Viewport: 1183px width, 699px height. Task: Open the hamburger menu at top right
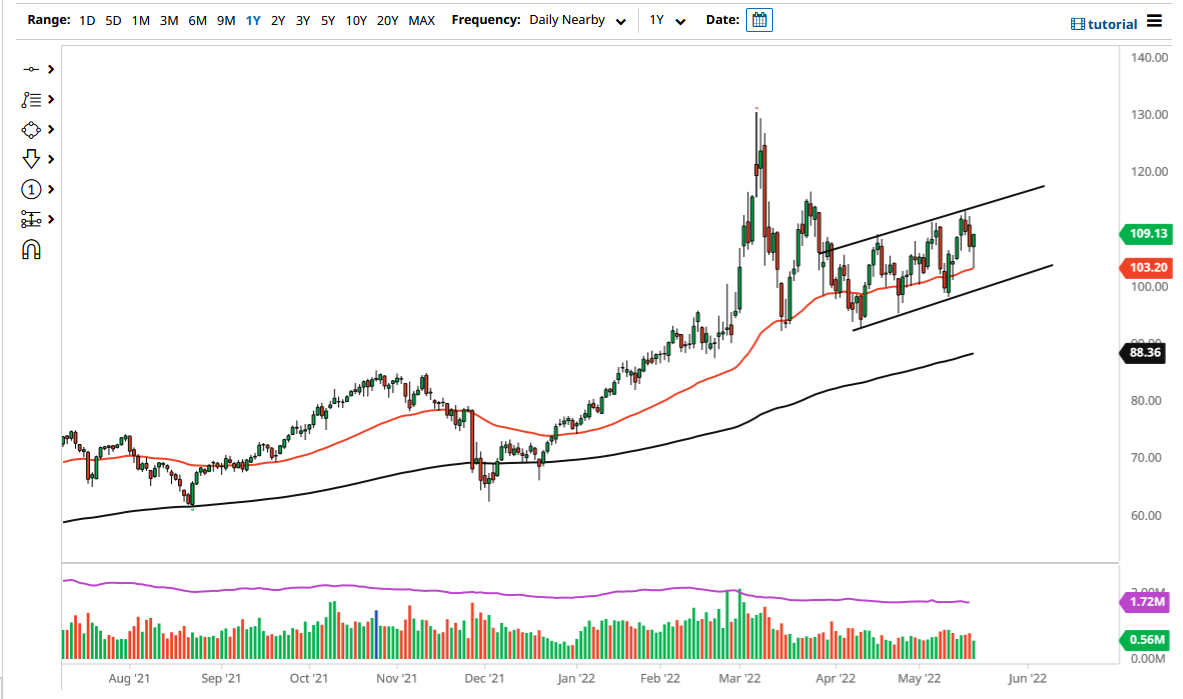1156,22
